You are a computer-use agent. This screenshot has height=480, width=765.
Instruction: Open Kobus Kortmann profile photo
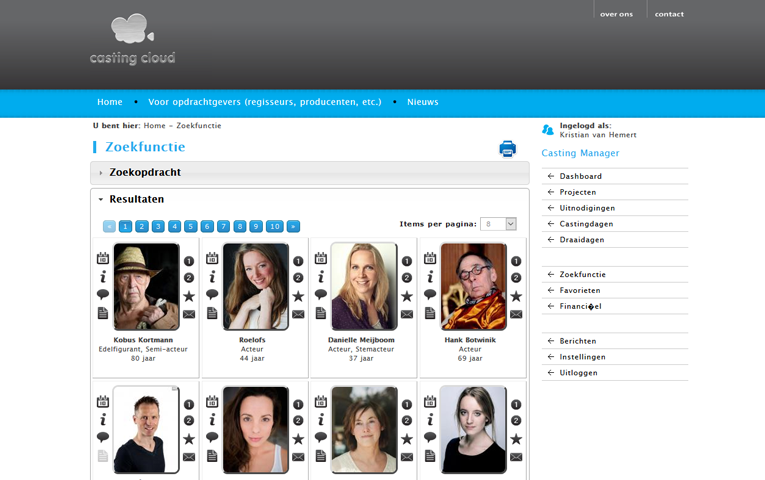point(146,286)
